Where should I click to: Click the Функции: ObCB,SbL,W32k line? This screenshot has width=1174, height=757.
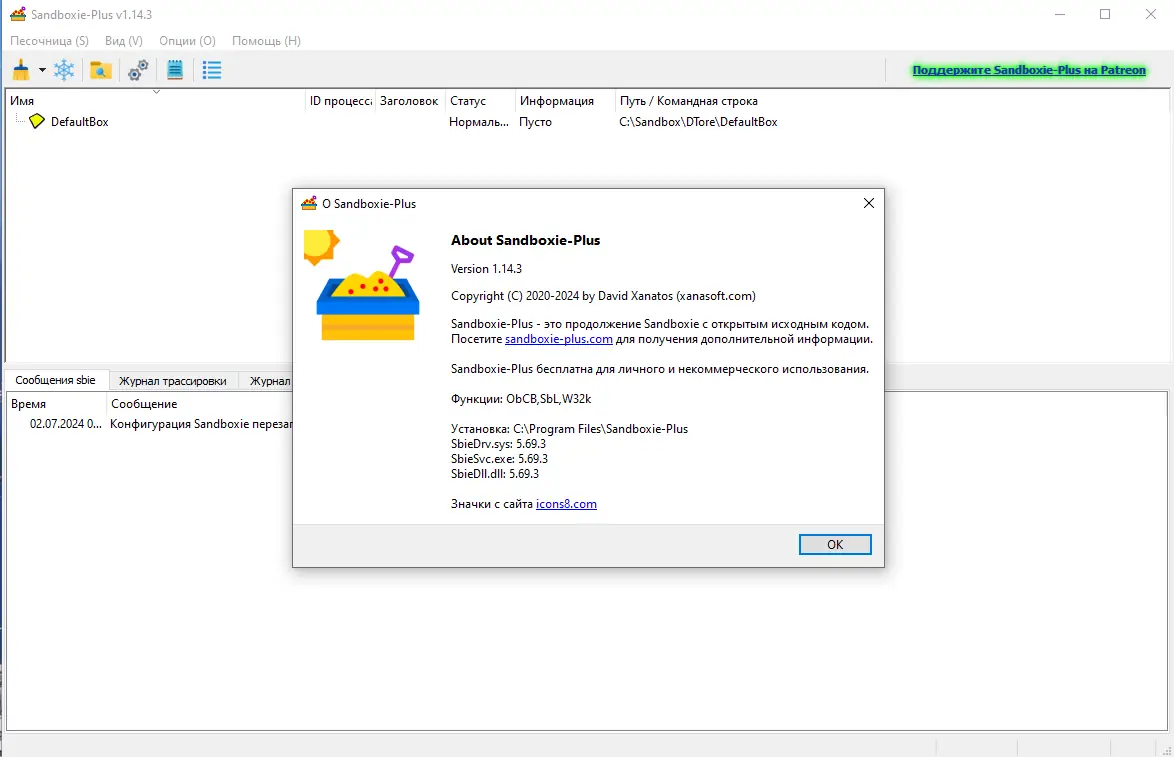(520, 399)
